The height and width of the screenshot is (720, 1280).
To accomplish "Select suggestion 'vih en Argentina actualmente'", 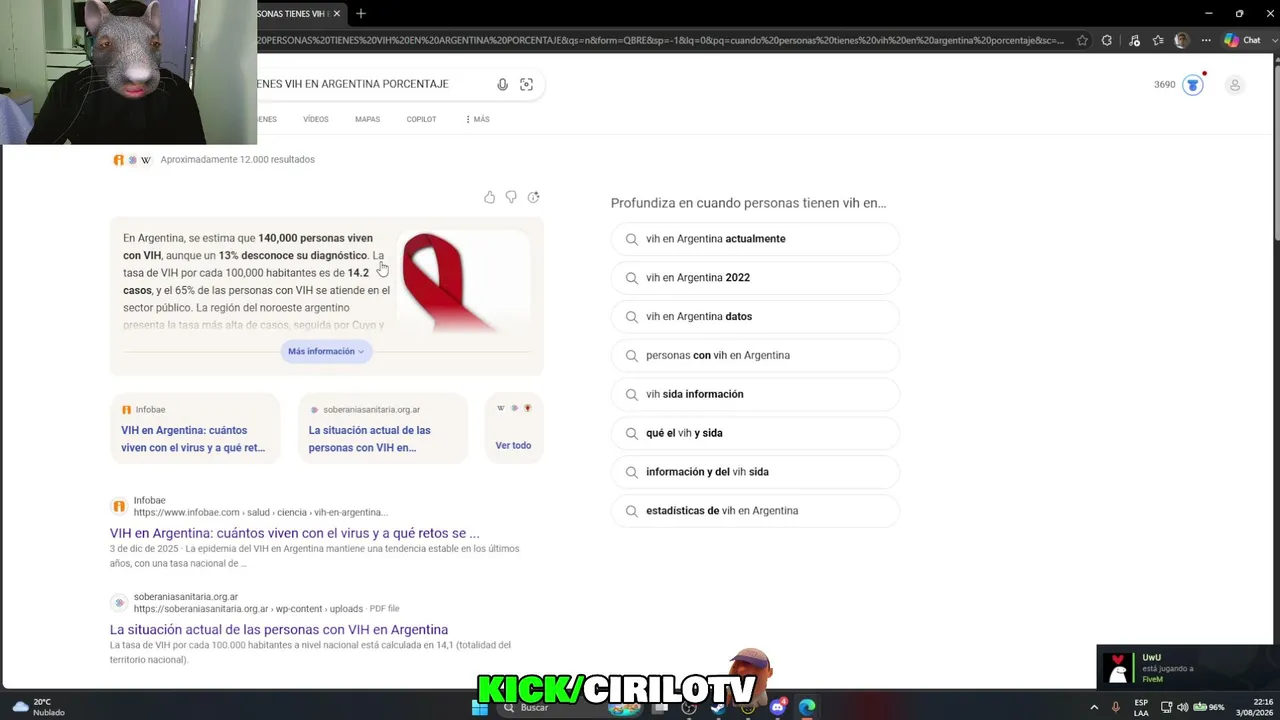I will pos(755,239).
